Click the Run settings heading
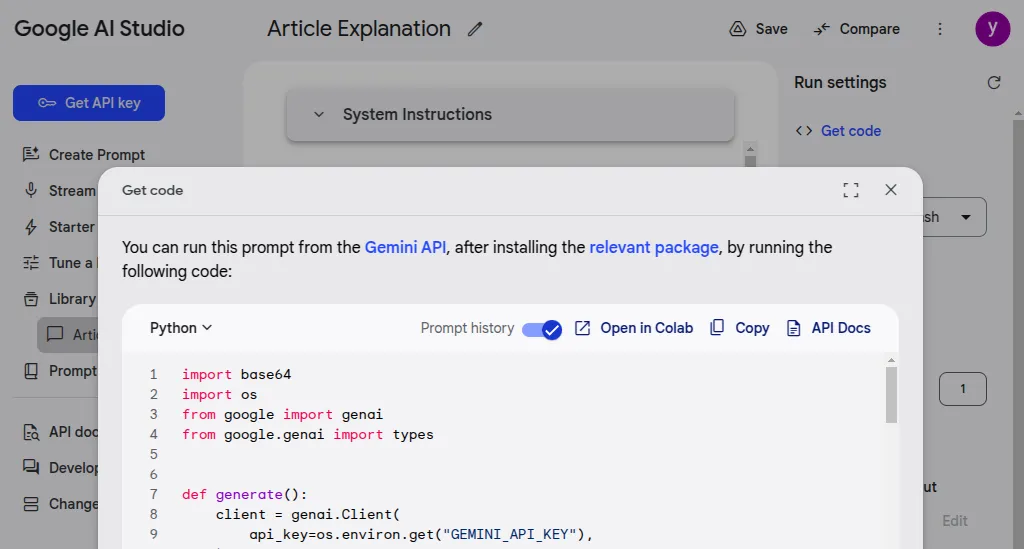This screenshot has height=549, width=1024. (840, 82)
